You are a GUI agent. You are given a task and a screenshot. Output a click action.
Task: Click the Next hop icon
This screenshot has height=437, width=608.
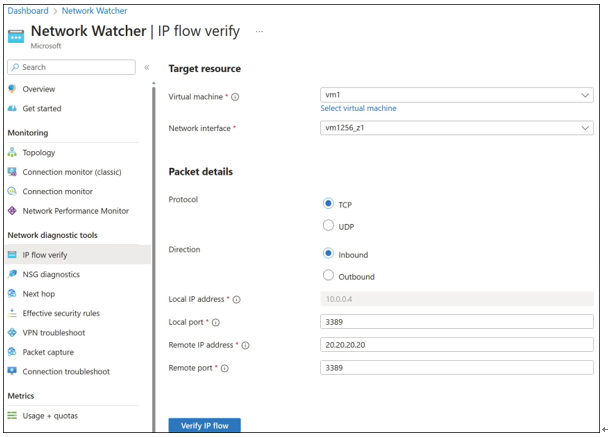pyautogui.click(x=12, y=294)
